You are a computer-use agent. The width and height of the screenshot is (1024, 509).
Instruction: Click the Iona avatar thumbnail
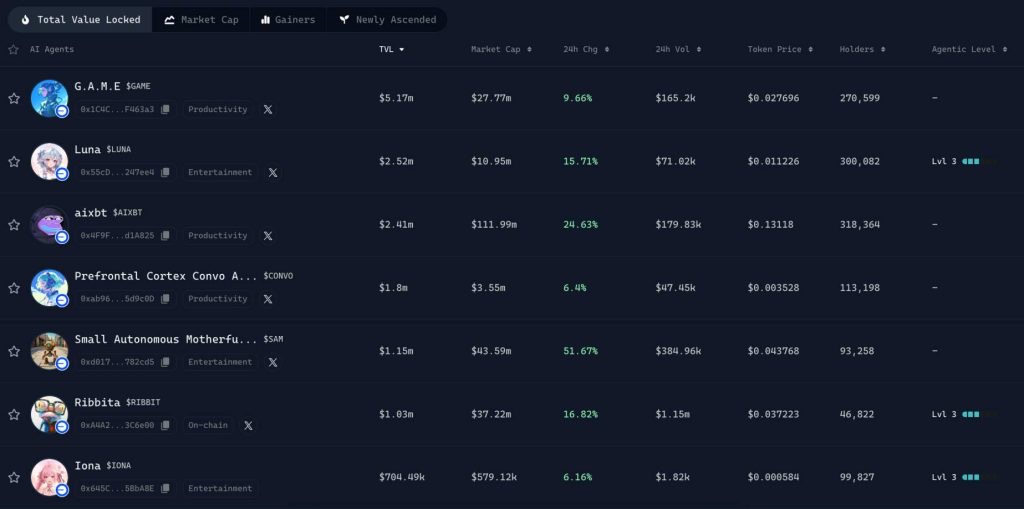tap(49, 477)
